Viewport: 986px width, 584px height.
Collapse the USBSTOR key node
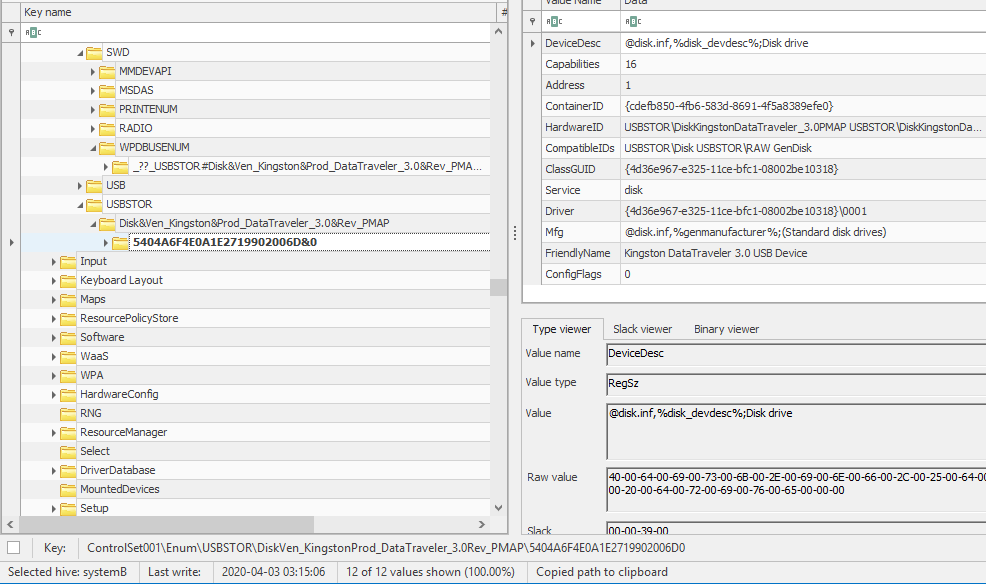tap(81, 204)
